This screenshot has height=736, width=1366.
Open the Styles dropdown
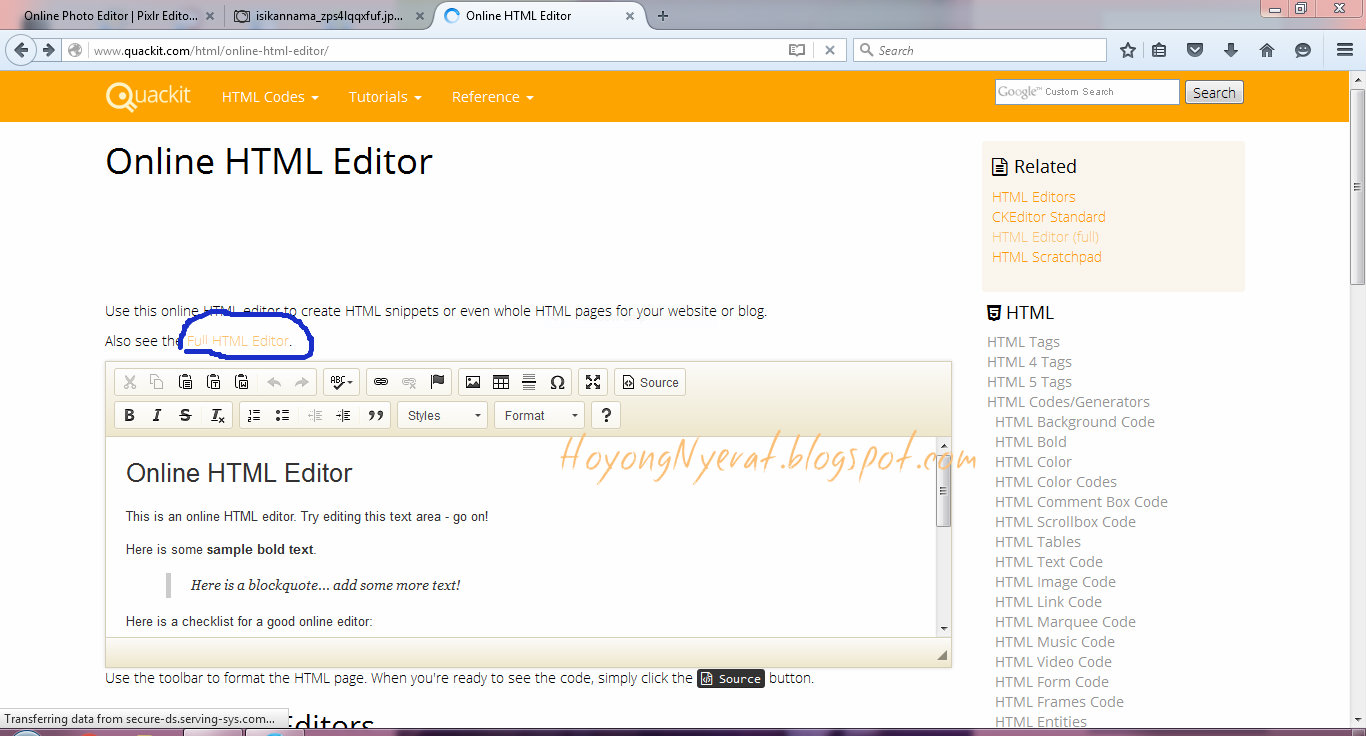(442, 414)
